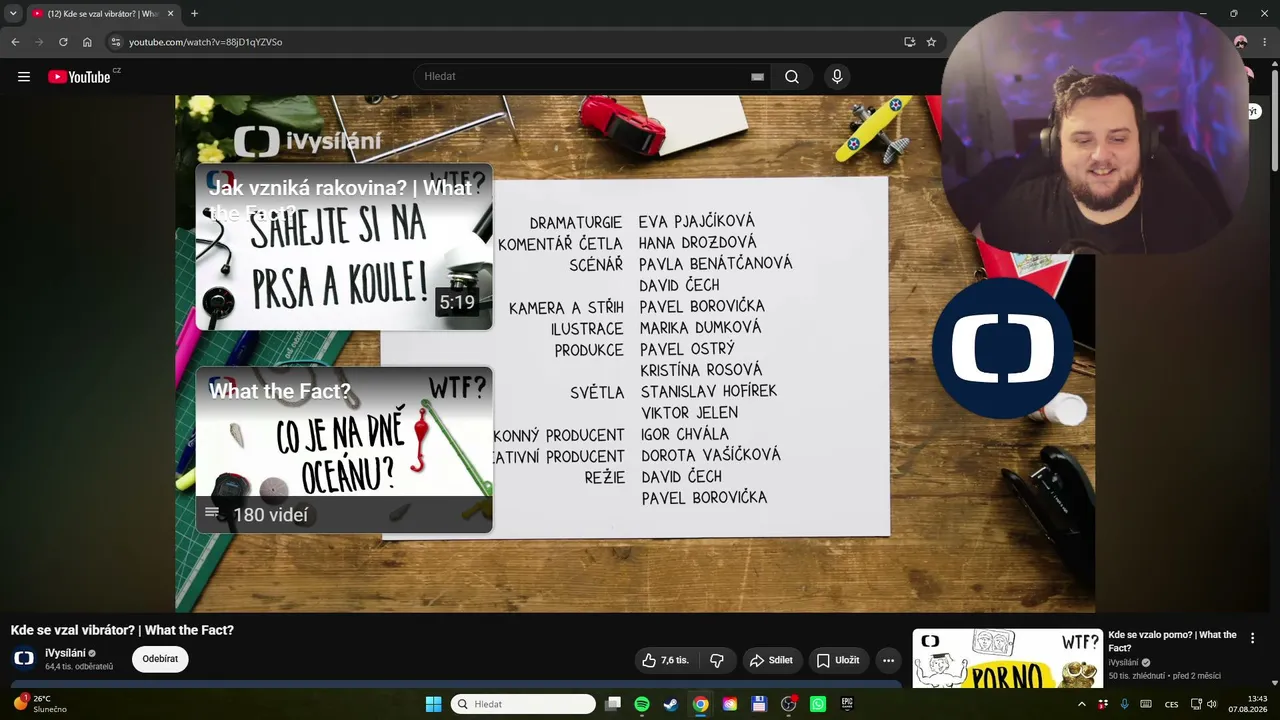Screen dimensions: 1280x720
Task: Click the '64,4 tis. odběratelů' subscriber count
Action: (x=79, y=666)
